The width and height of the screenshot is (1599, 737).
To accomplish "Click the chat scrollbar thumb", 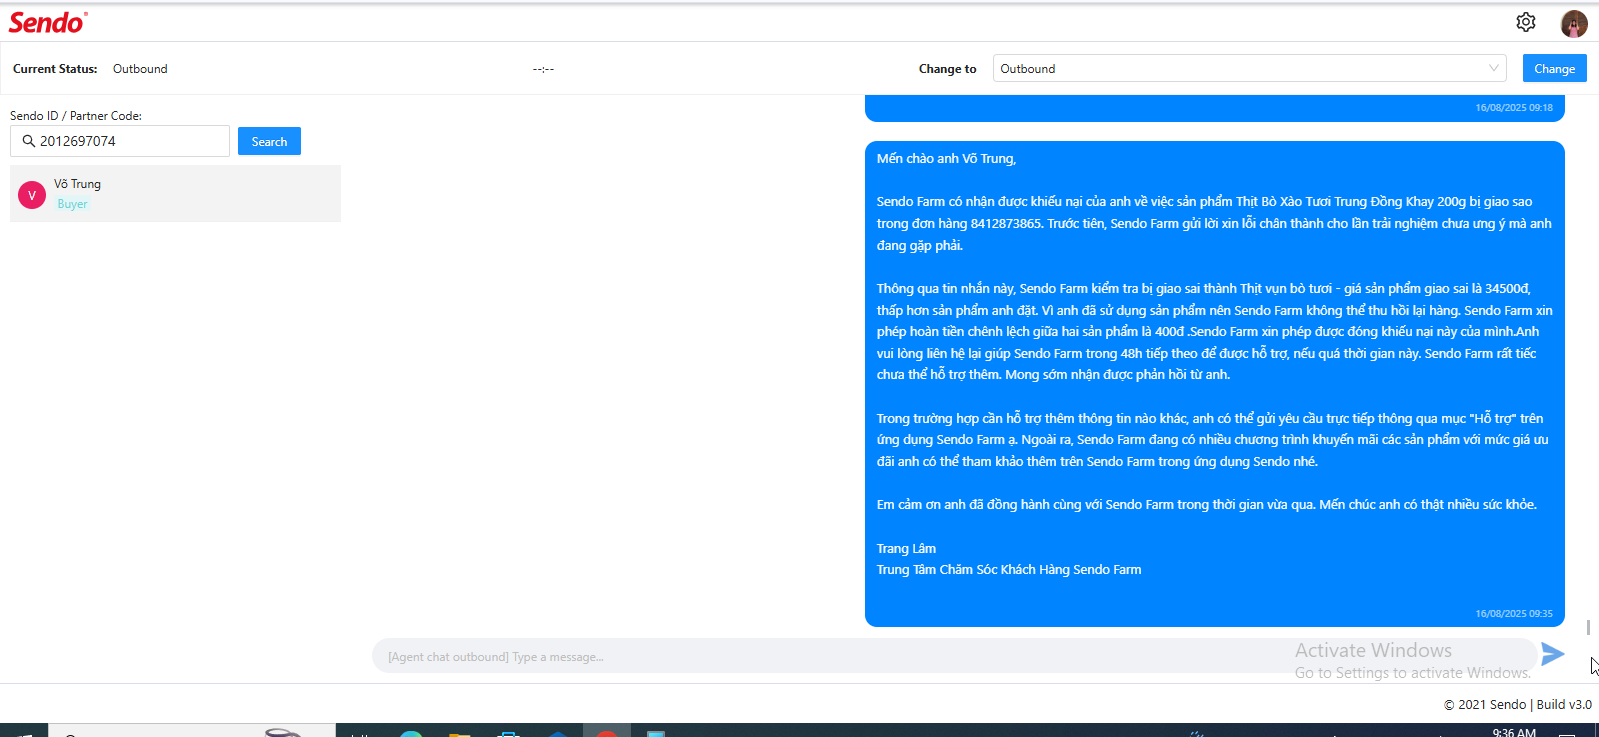I will 1588,627.
